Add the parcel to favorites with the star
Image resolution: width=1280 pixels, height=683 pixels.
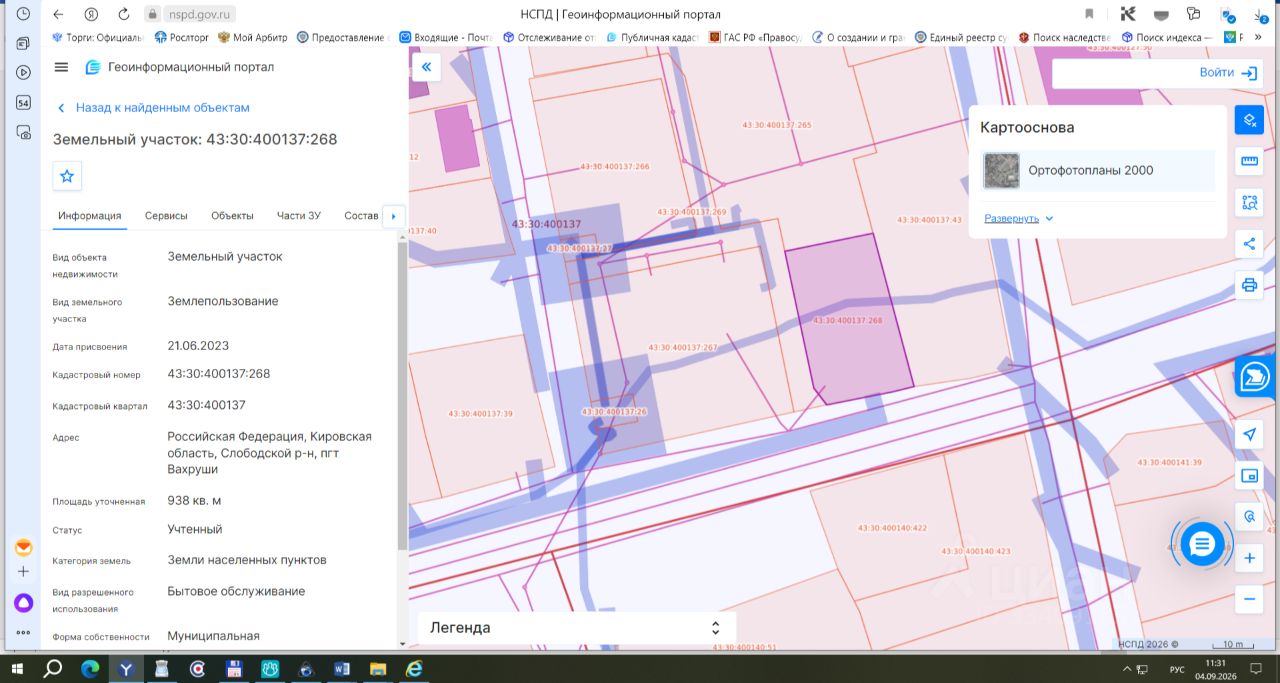[x=67, y=176]
